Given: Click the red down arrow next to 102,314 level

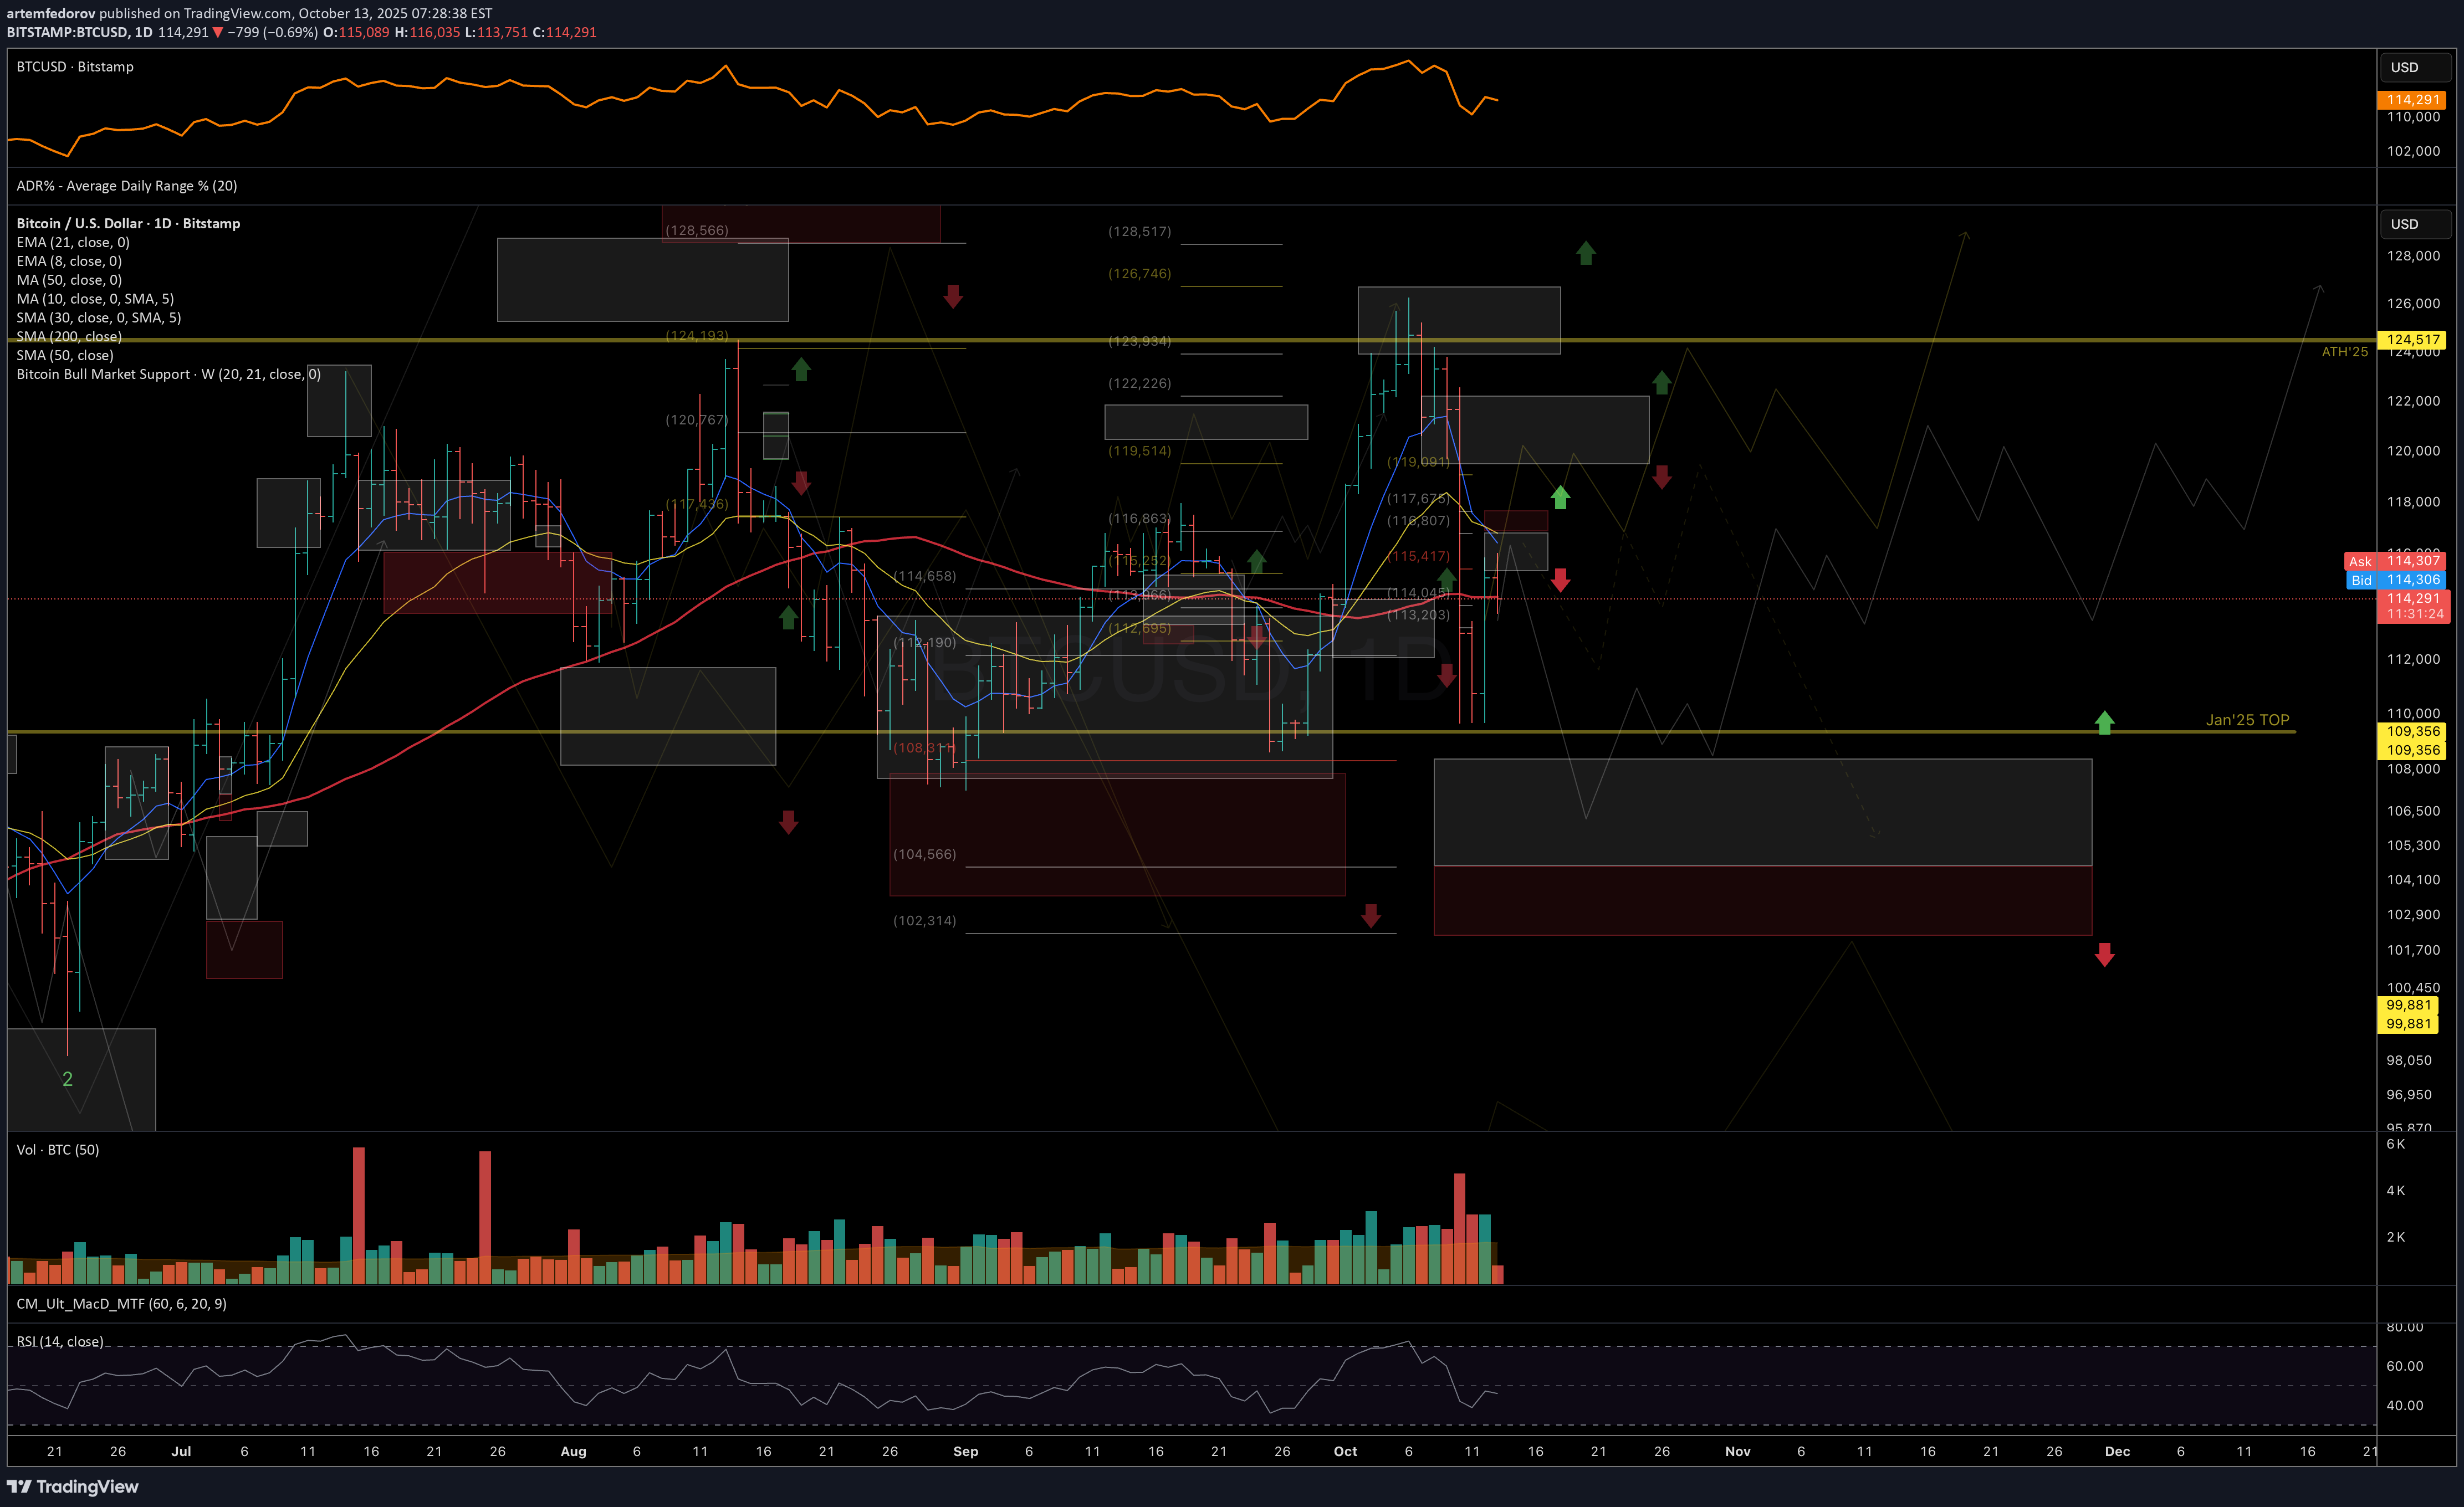Looking at the screenshot, I should coord(1370,914).
